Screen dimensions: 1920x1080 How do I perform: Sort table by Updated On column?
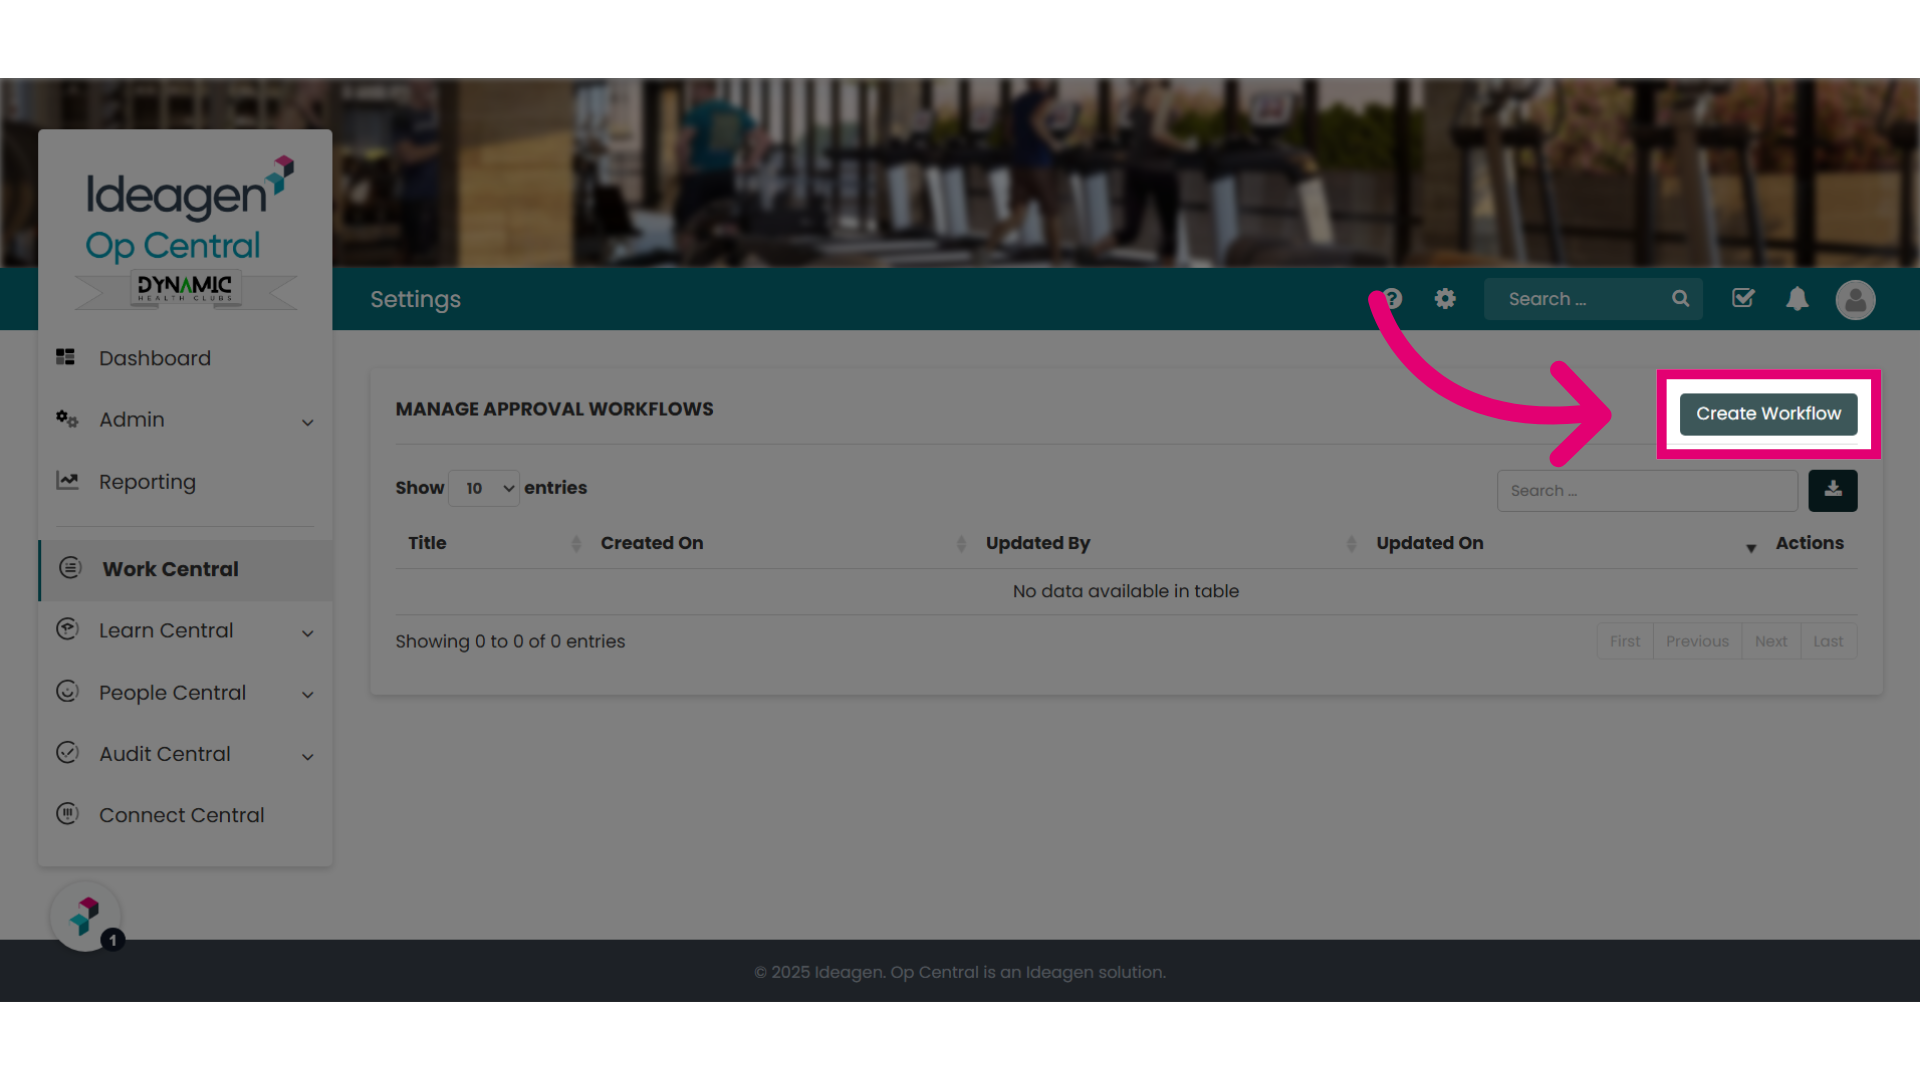pyautogui.click(x=1563, y=543)
